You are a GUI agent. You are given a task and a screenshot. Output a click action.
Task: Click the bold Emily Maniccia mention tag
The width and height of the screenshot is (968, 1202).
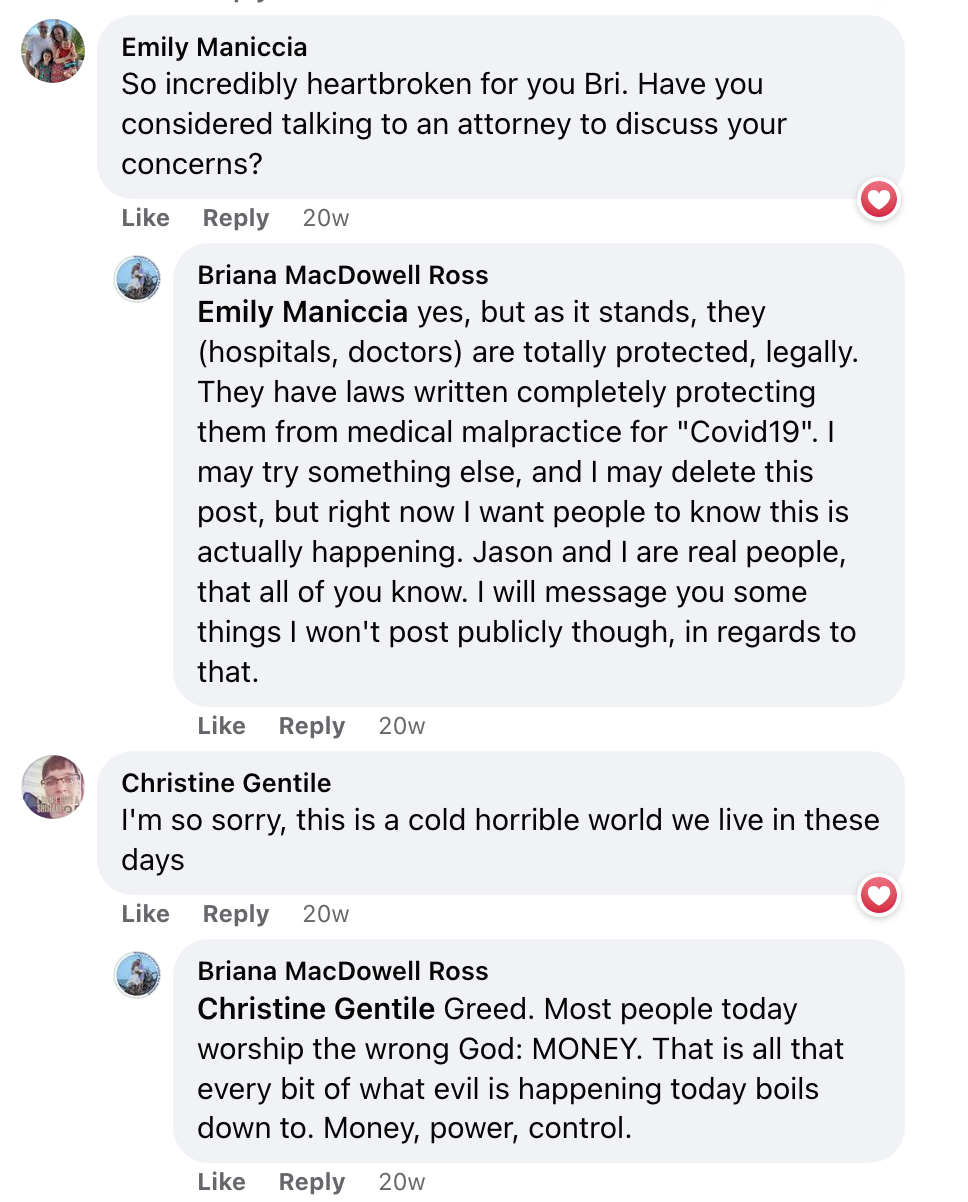click(302, 312)
